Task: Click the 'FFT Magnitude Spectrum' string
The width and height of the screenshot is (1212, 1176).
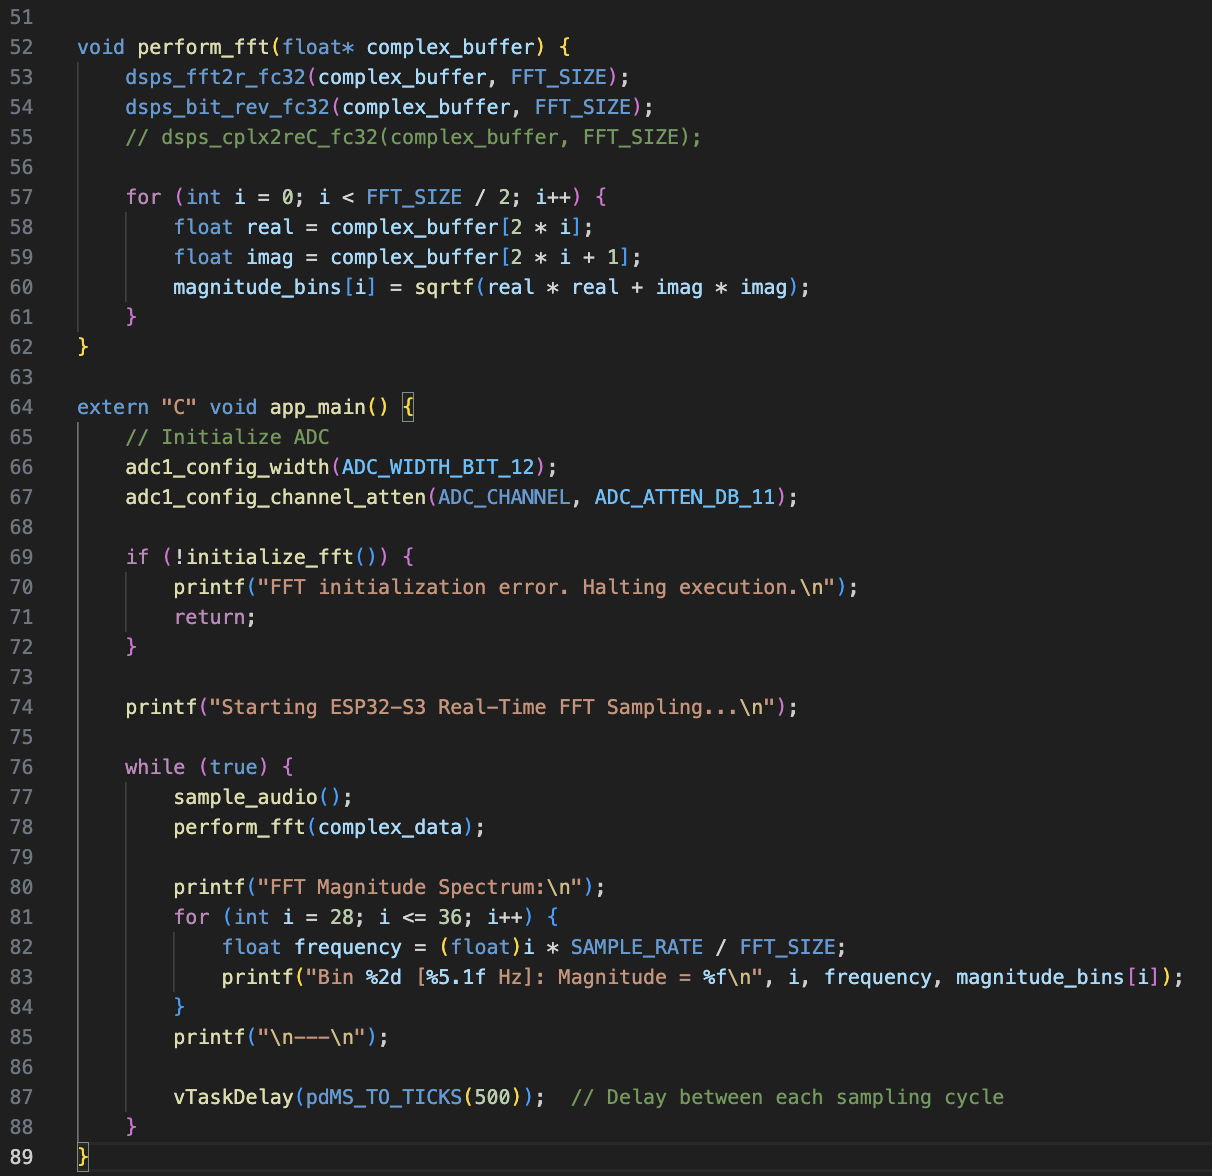Action: 420,887
